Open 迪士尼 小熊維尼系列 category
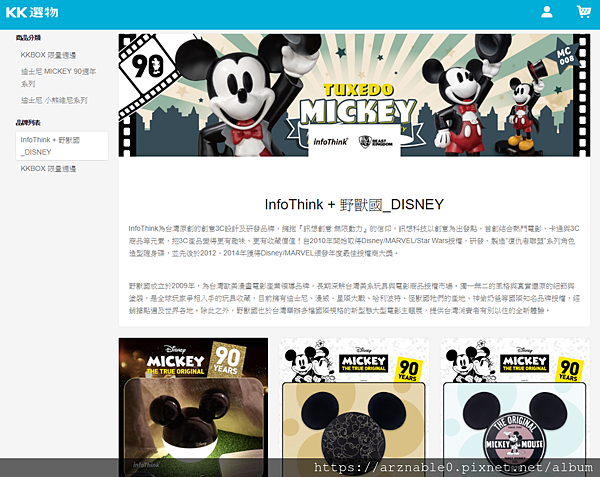This screenshot has height=477, width=600. pos(54,100)
